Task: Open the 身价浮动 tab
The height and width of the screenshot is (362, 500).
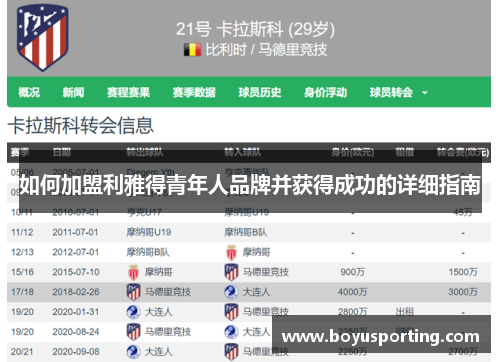Action: tap(325, 92)
